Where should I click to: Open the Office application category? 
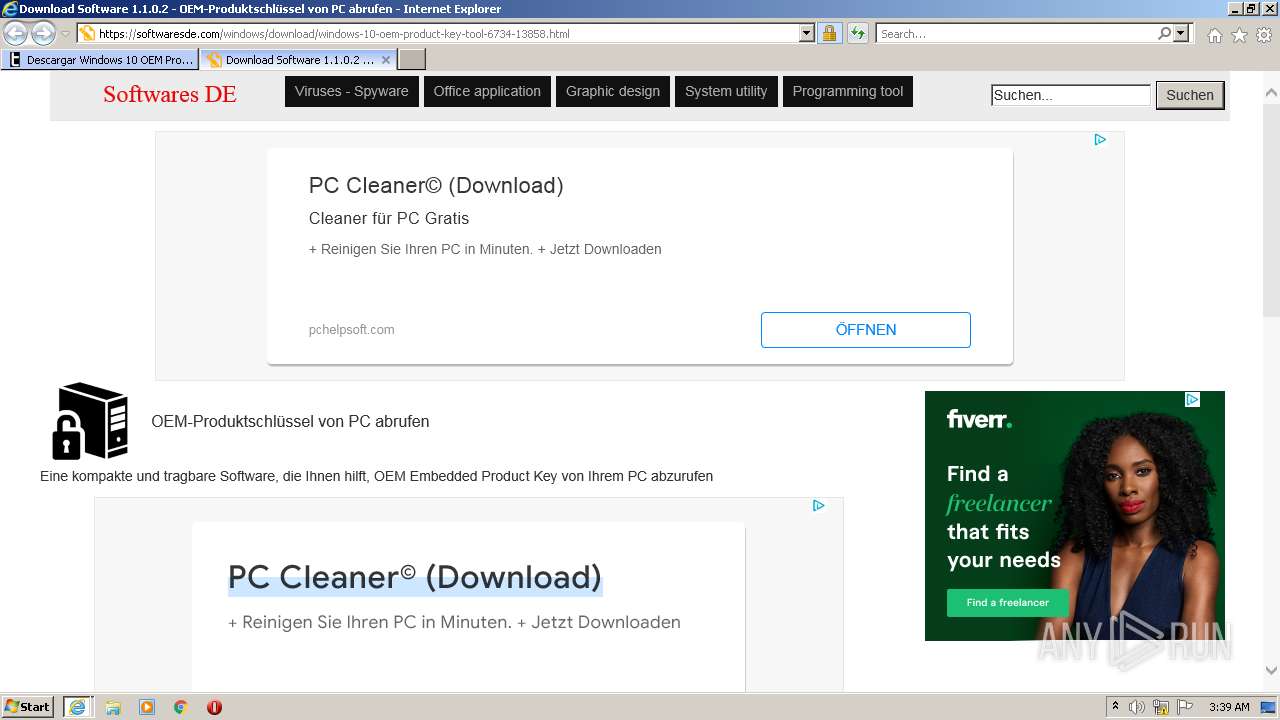click(x=487, y=91)
